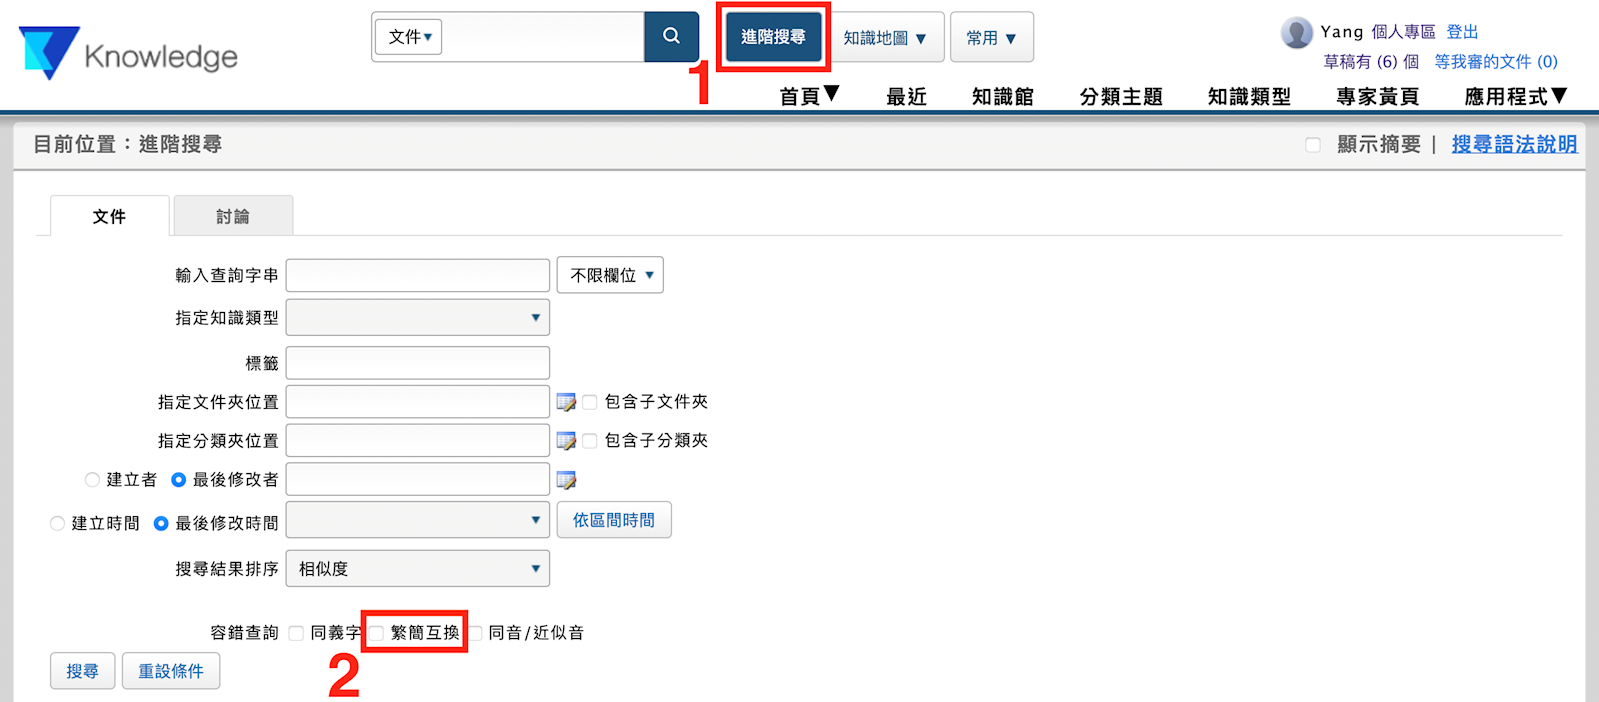Open the 知識館 menu item
Viewport: 1599px width, 702px height.
1002,96
